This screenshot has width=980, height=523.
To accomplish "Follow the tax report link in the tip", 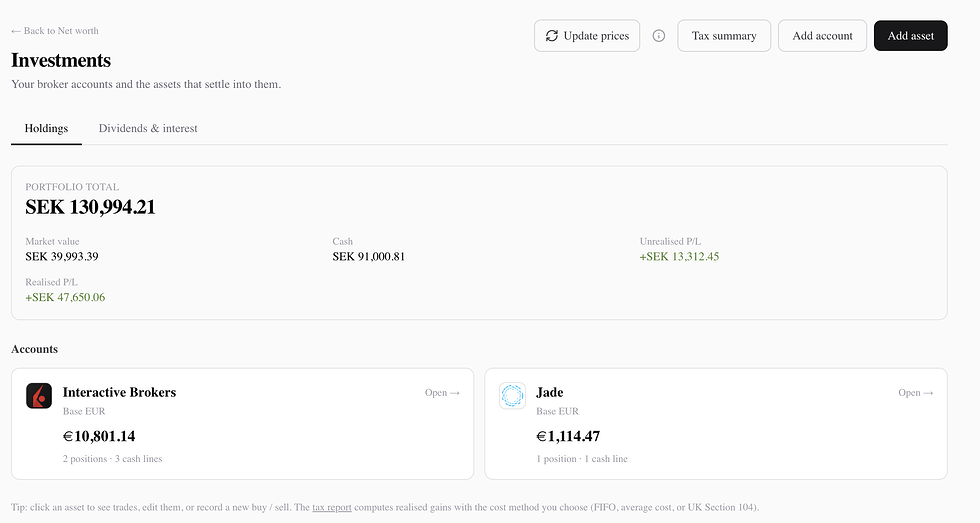I will [332, 507].
